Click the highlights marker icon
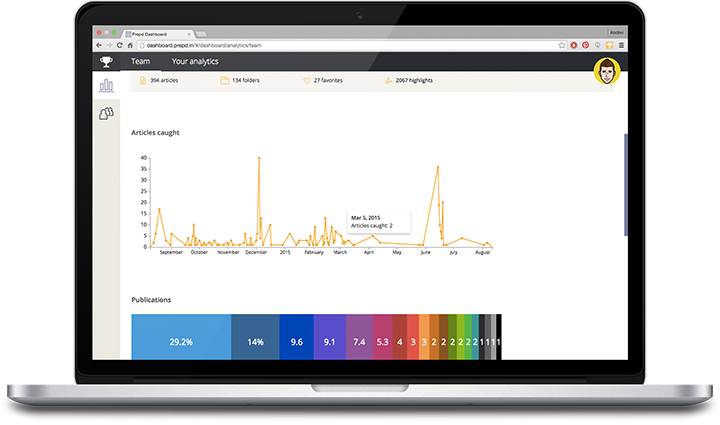The image size is (720, 425). [x=388, y=80]
